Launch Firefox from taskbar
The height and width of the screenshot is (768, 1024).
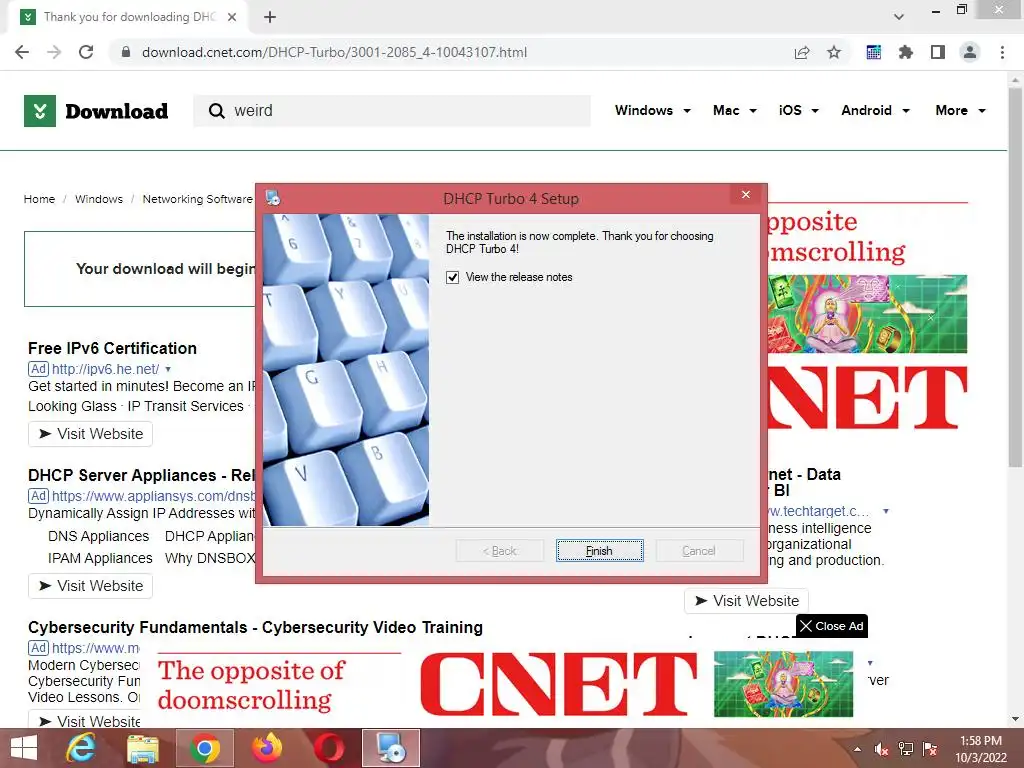click(x=267, y=748)
